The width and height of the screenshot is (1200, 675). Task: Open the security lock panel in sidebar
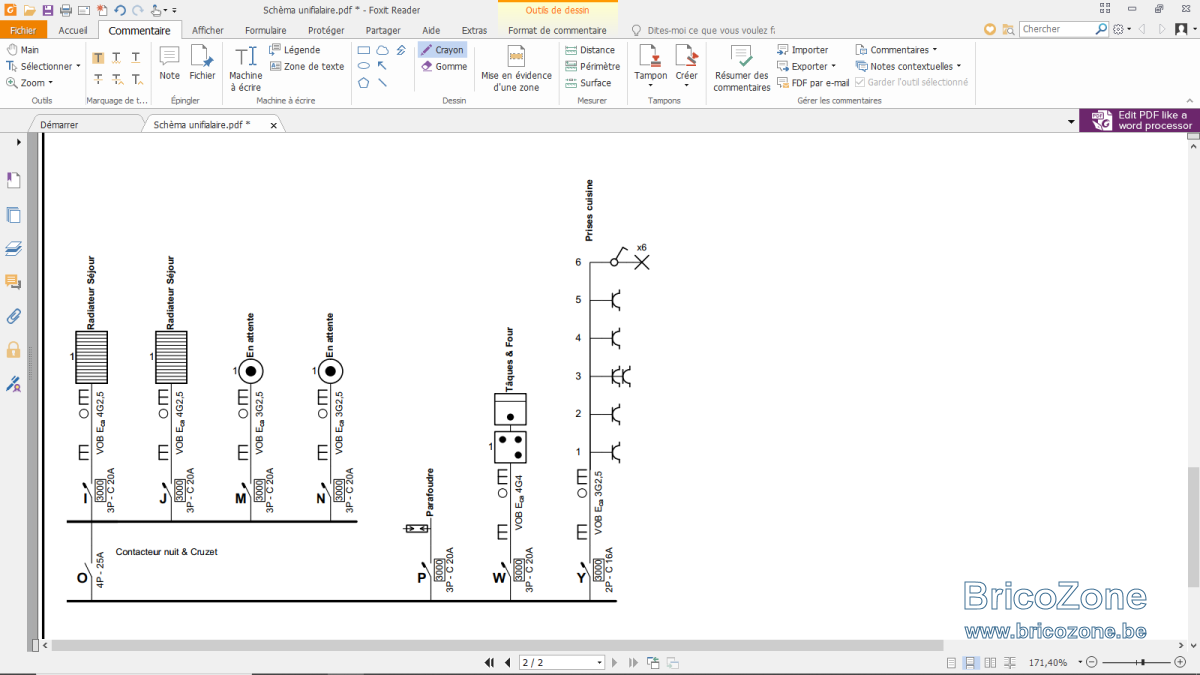tap(14, 350)
